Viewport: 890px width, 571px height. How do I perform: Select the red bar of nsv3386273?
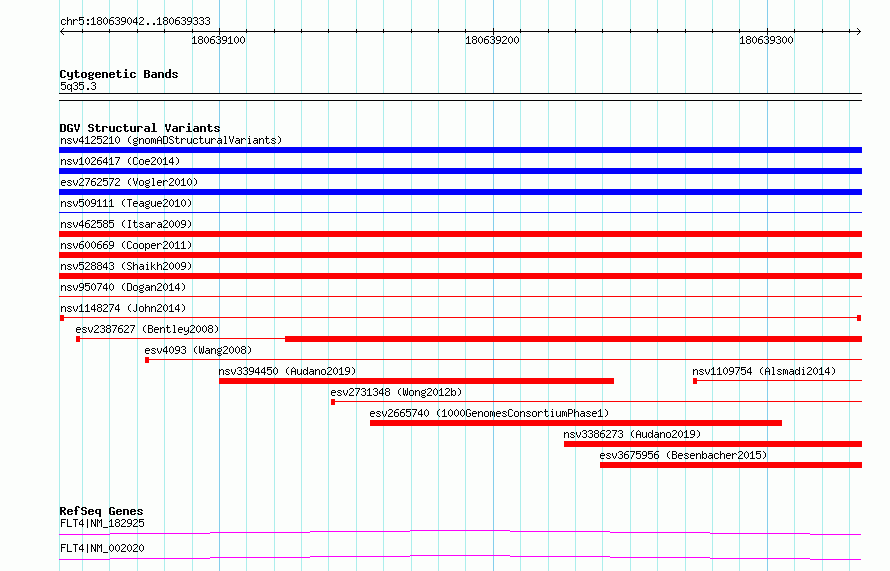(713, 444)
